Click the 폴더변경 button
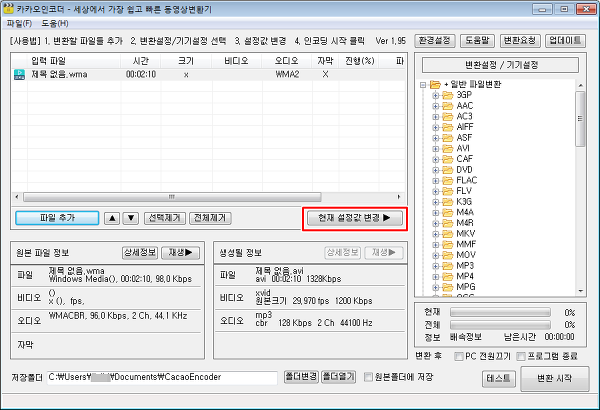 click(301, 377)
